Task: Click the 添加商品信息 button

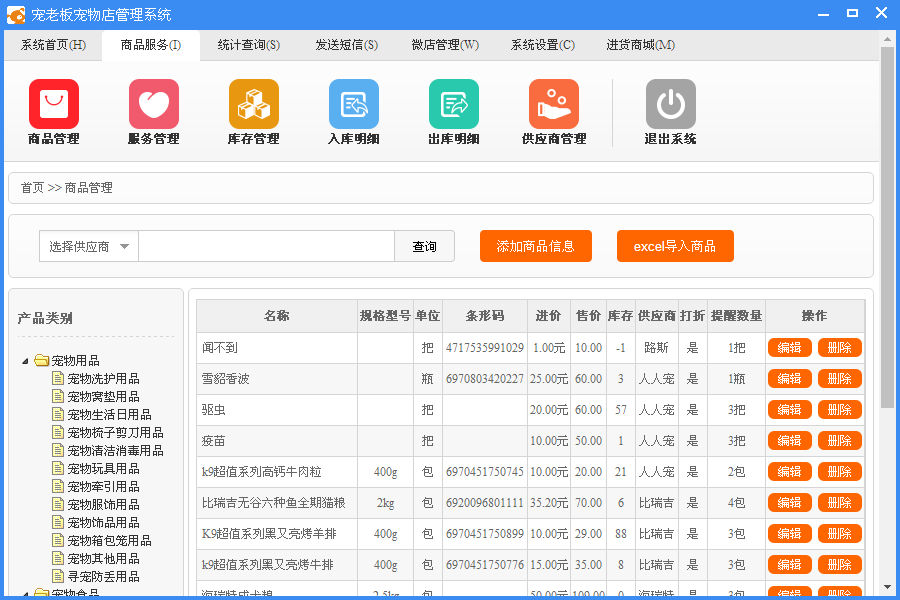Action: [535, 246]
